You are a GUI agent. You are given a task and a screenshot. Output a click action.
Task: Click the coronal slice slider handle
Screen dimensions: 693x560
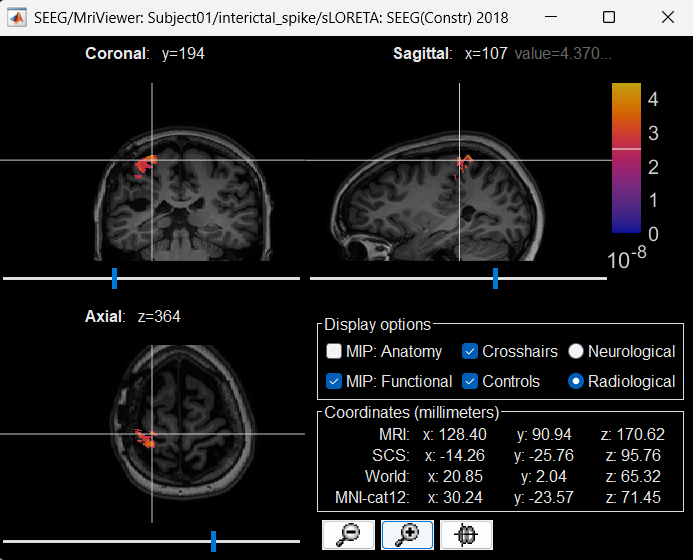coord(114,277)
